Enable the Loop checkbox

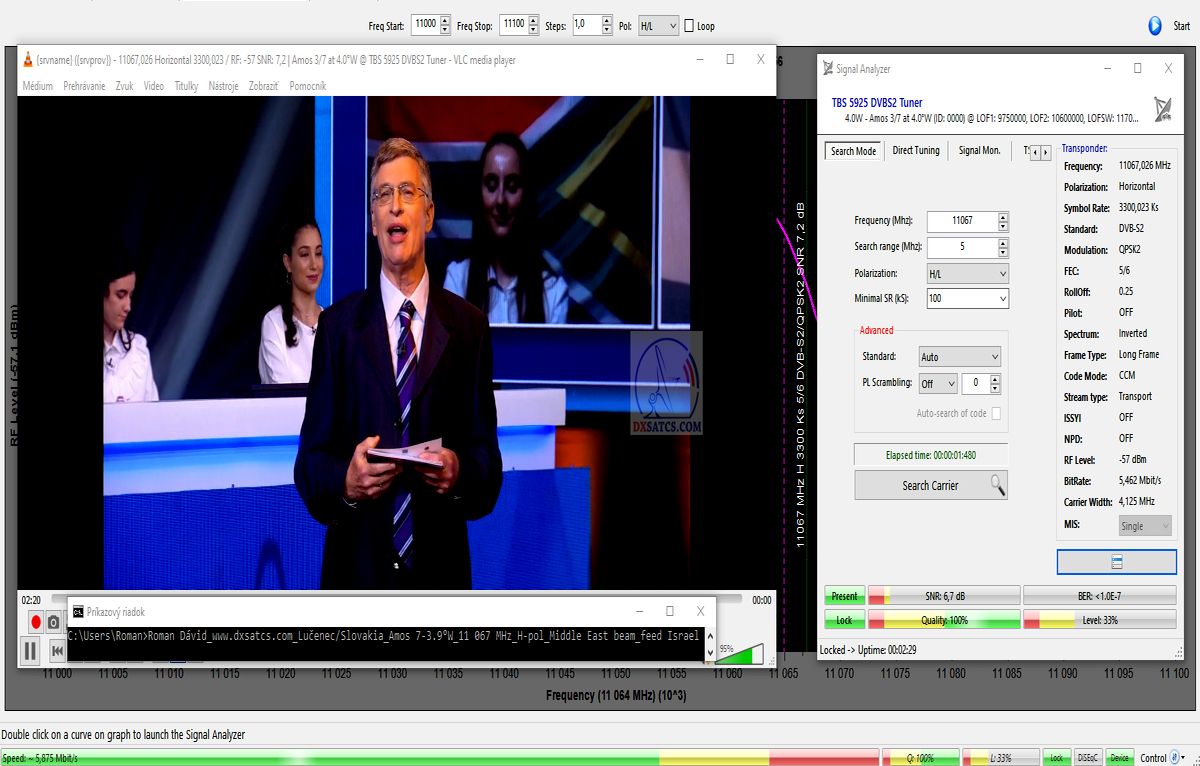tap(689, 26)
